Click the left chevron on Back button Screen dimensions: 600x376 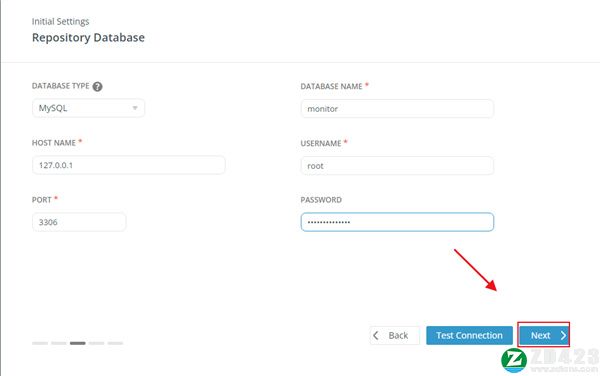point(376,335)
